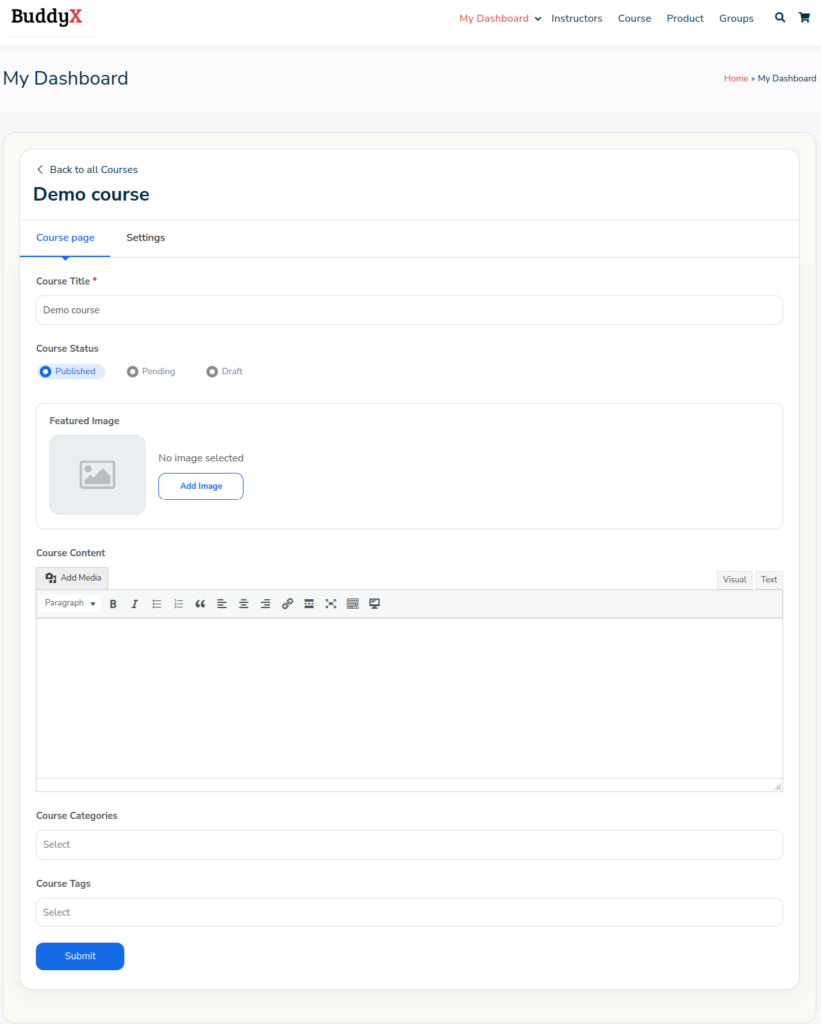
Task: Enter fullscreen editing mode
Action: 331,603
